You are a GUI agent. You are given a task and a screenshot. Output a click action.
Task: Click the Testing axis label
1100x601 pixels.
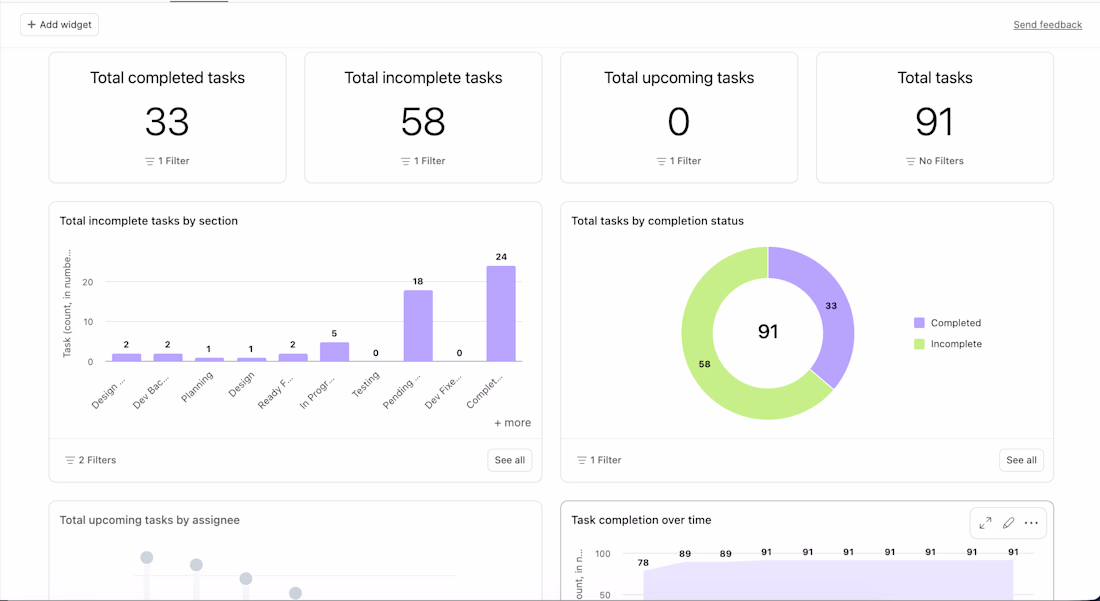click(365, 384)
